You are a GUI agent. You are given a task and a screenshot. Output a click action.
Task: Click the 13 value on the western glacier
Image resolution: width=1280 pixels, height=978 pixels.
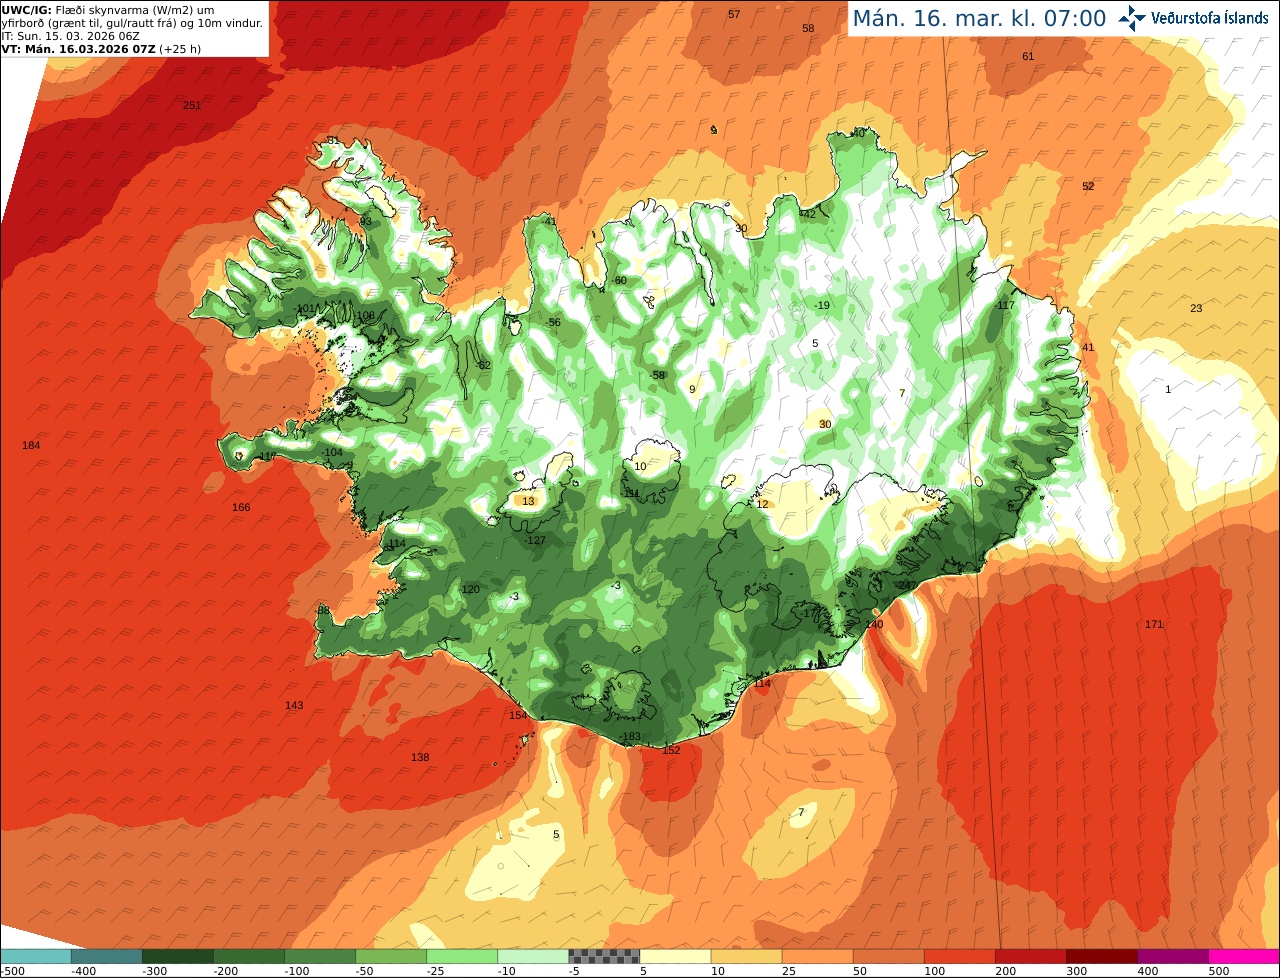(528, 501)
